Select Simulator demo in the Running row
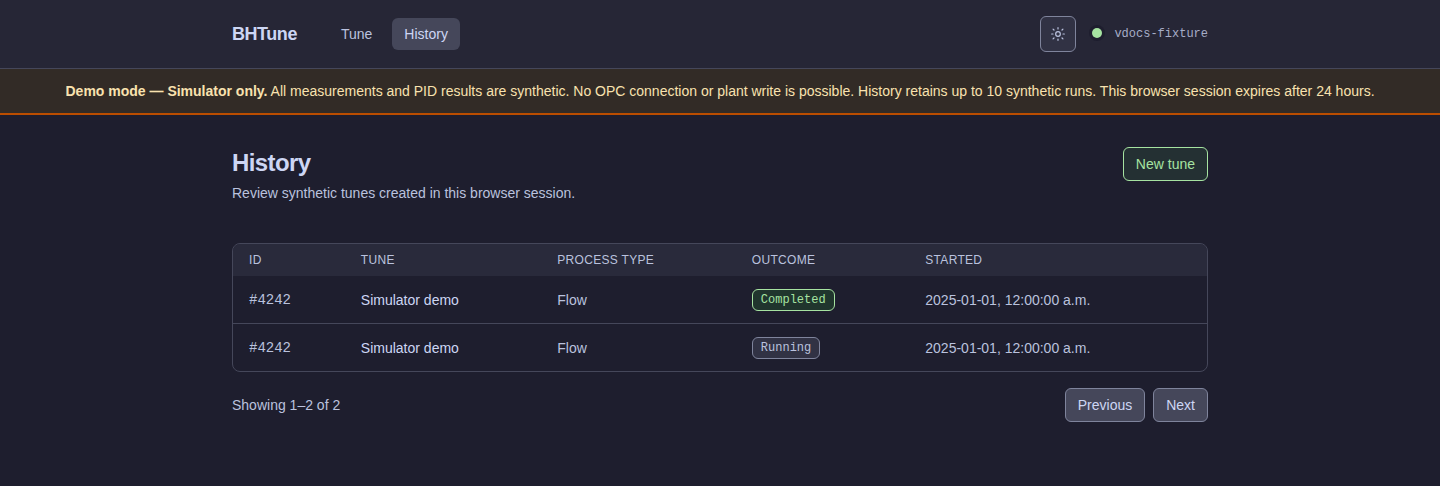The width and height of the screenshot is (1440, 486). [x=410, y=348]
